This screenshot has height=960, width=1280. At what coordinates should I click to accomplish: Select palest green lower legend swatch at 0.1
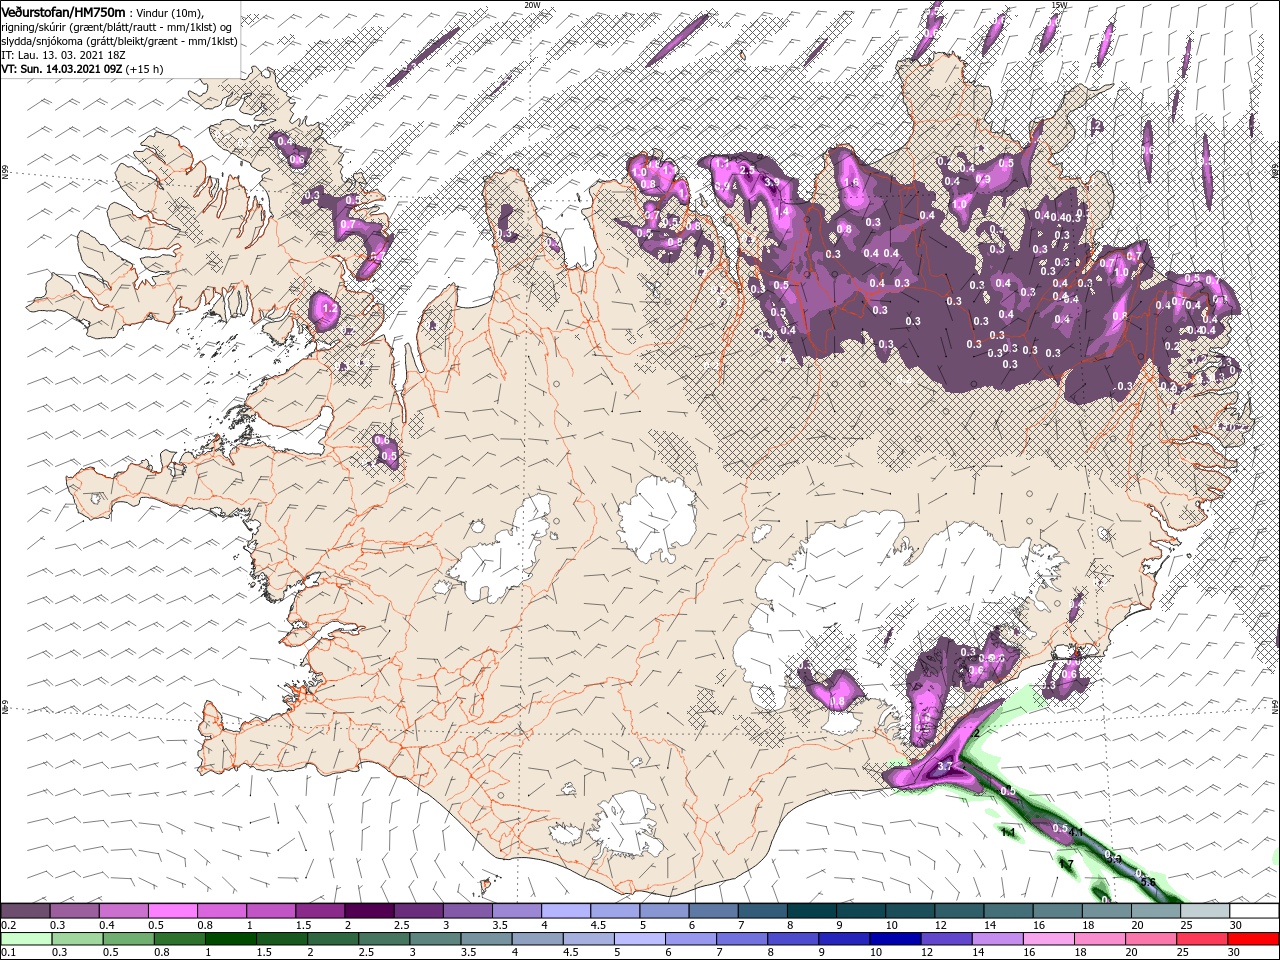pos(26,939)
